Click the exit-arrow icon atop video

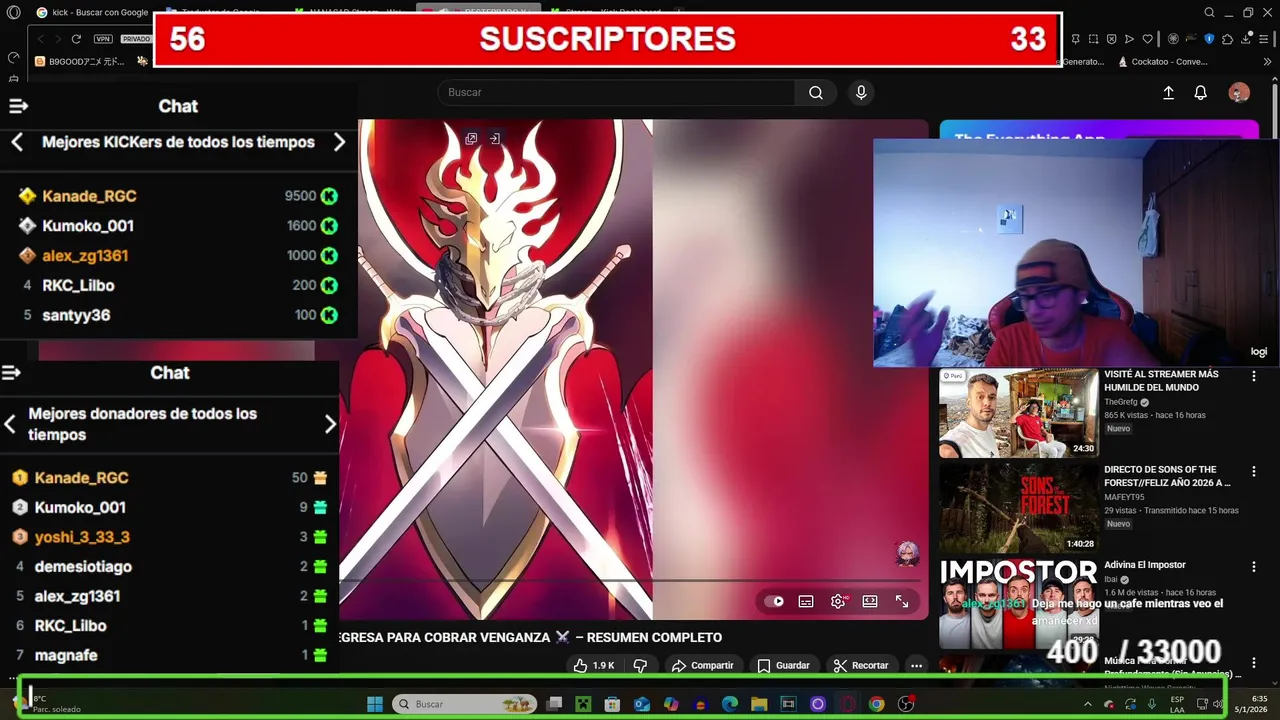point(494,139)
